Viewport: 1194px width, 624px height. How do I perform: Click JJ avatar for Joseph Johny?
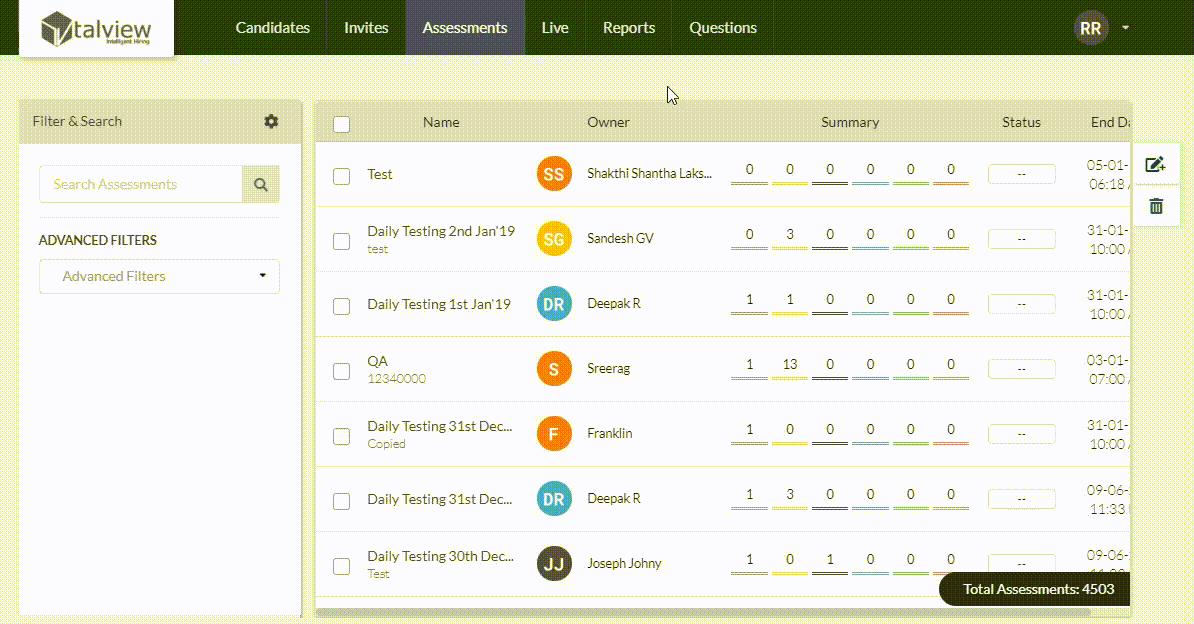tap(554, 564)
